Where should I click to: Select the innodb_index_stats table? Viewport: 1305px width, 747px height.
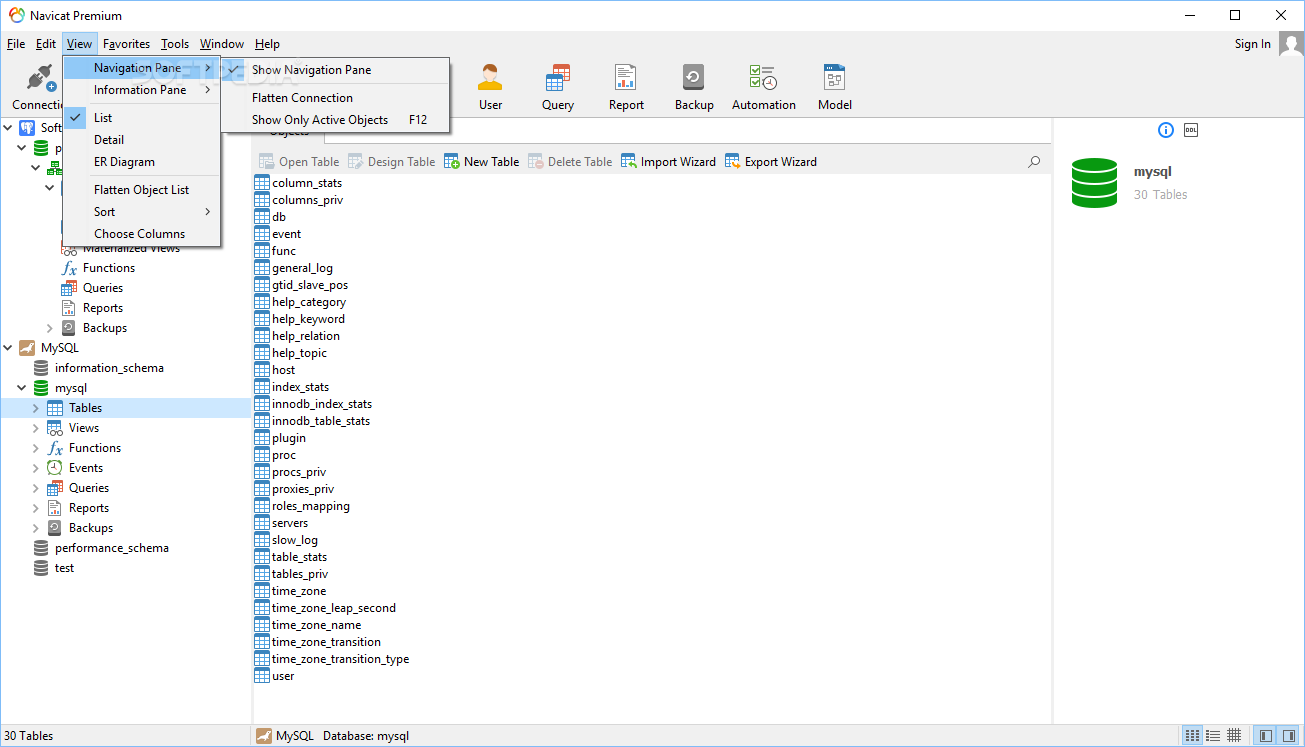click(x=313, y=404)
